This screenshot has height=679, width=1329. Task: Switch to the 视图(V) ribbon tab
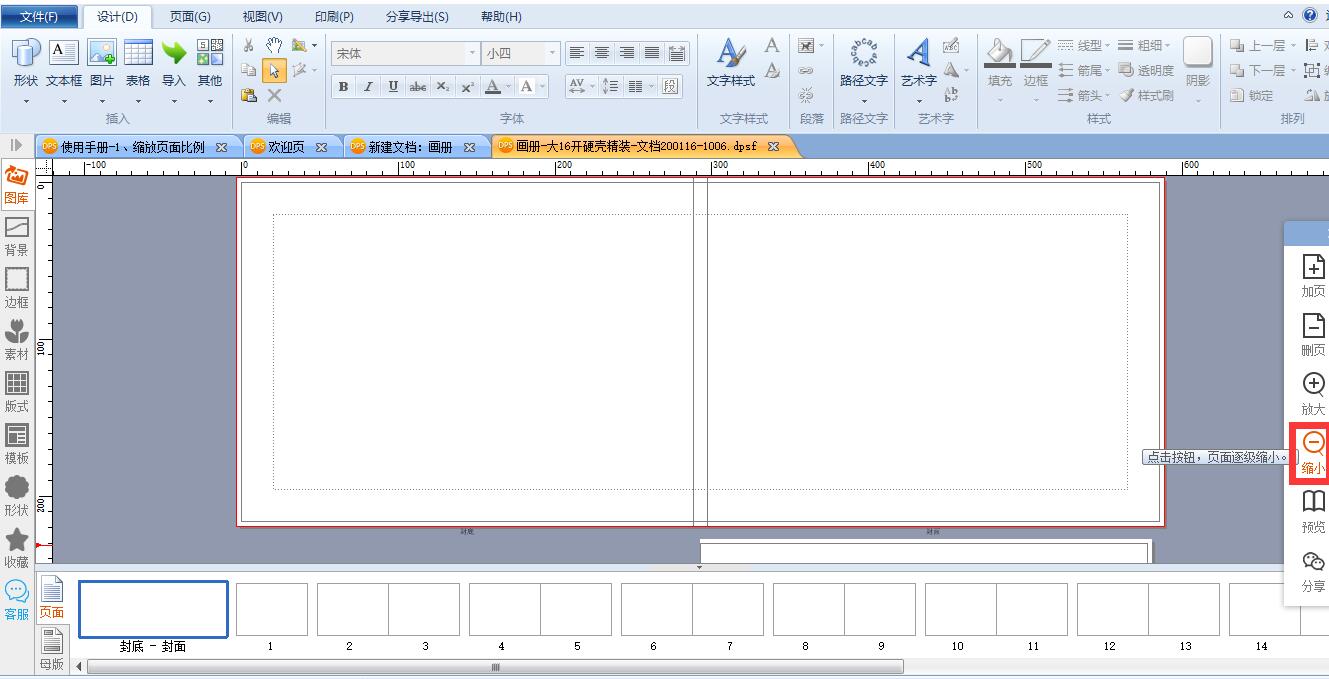click(x=263, y=17)
